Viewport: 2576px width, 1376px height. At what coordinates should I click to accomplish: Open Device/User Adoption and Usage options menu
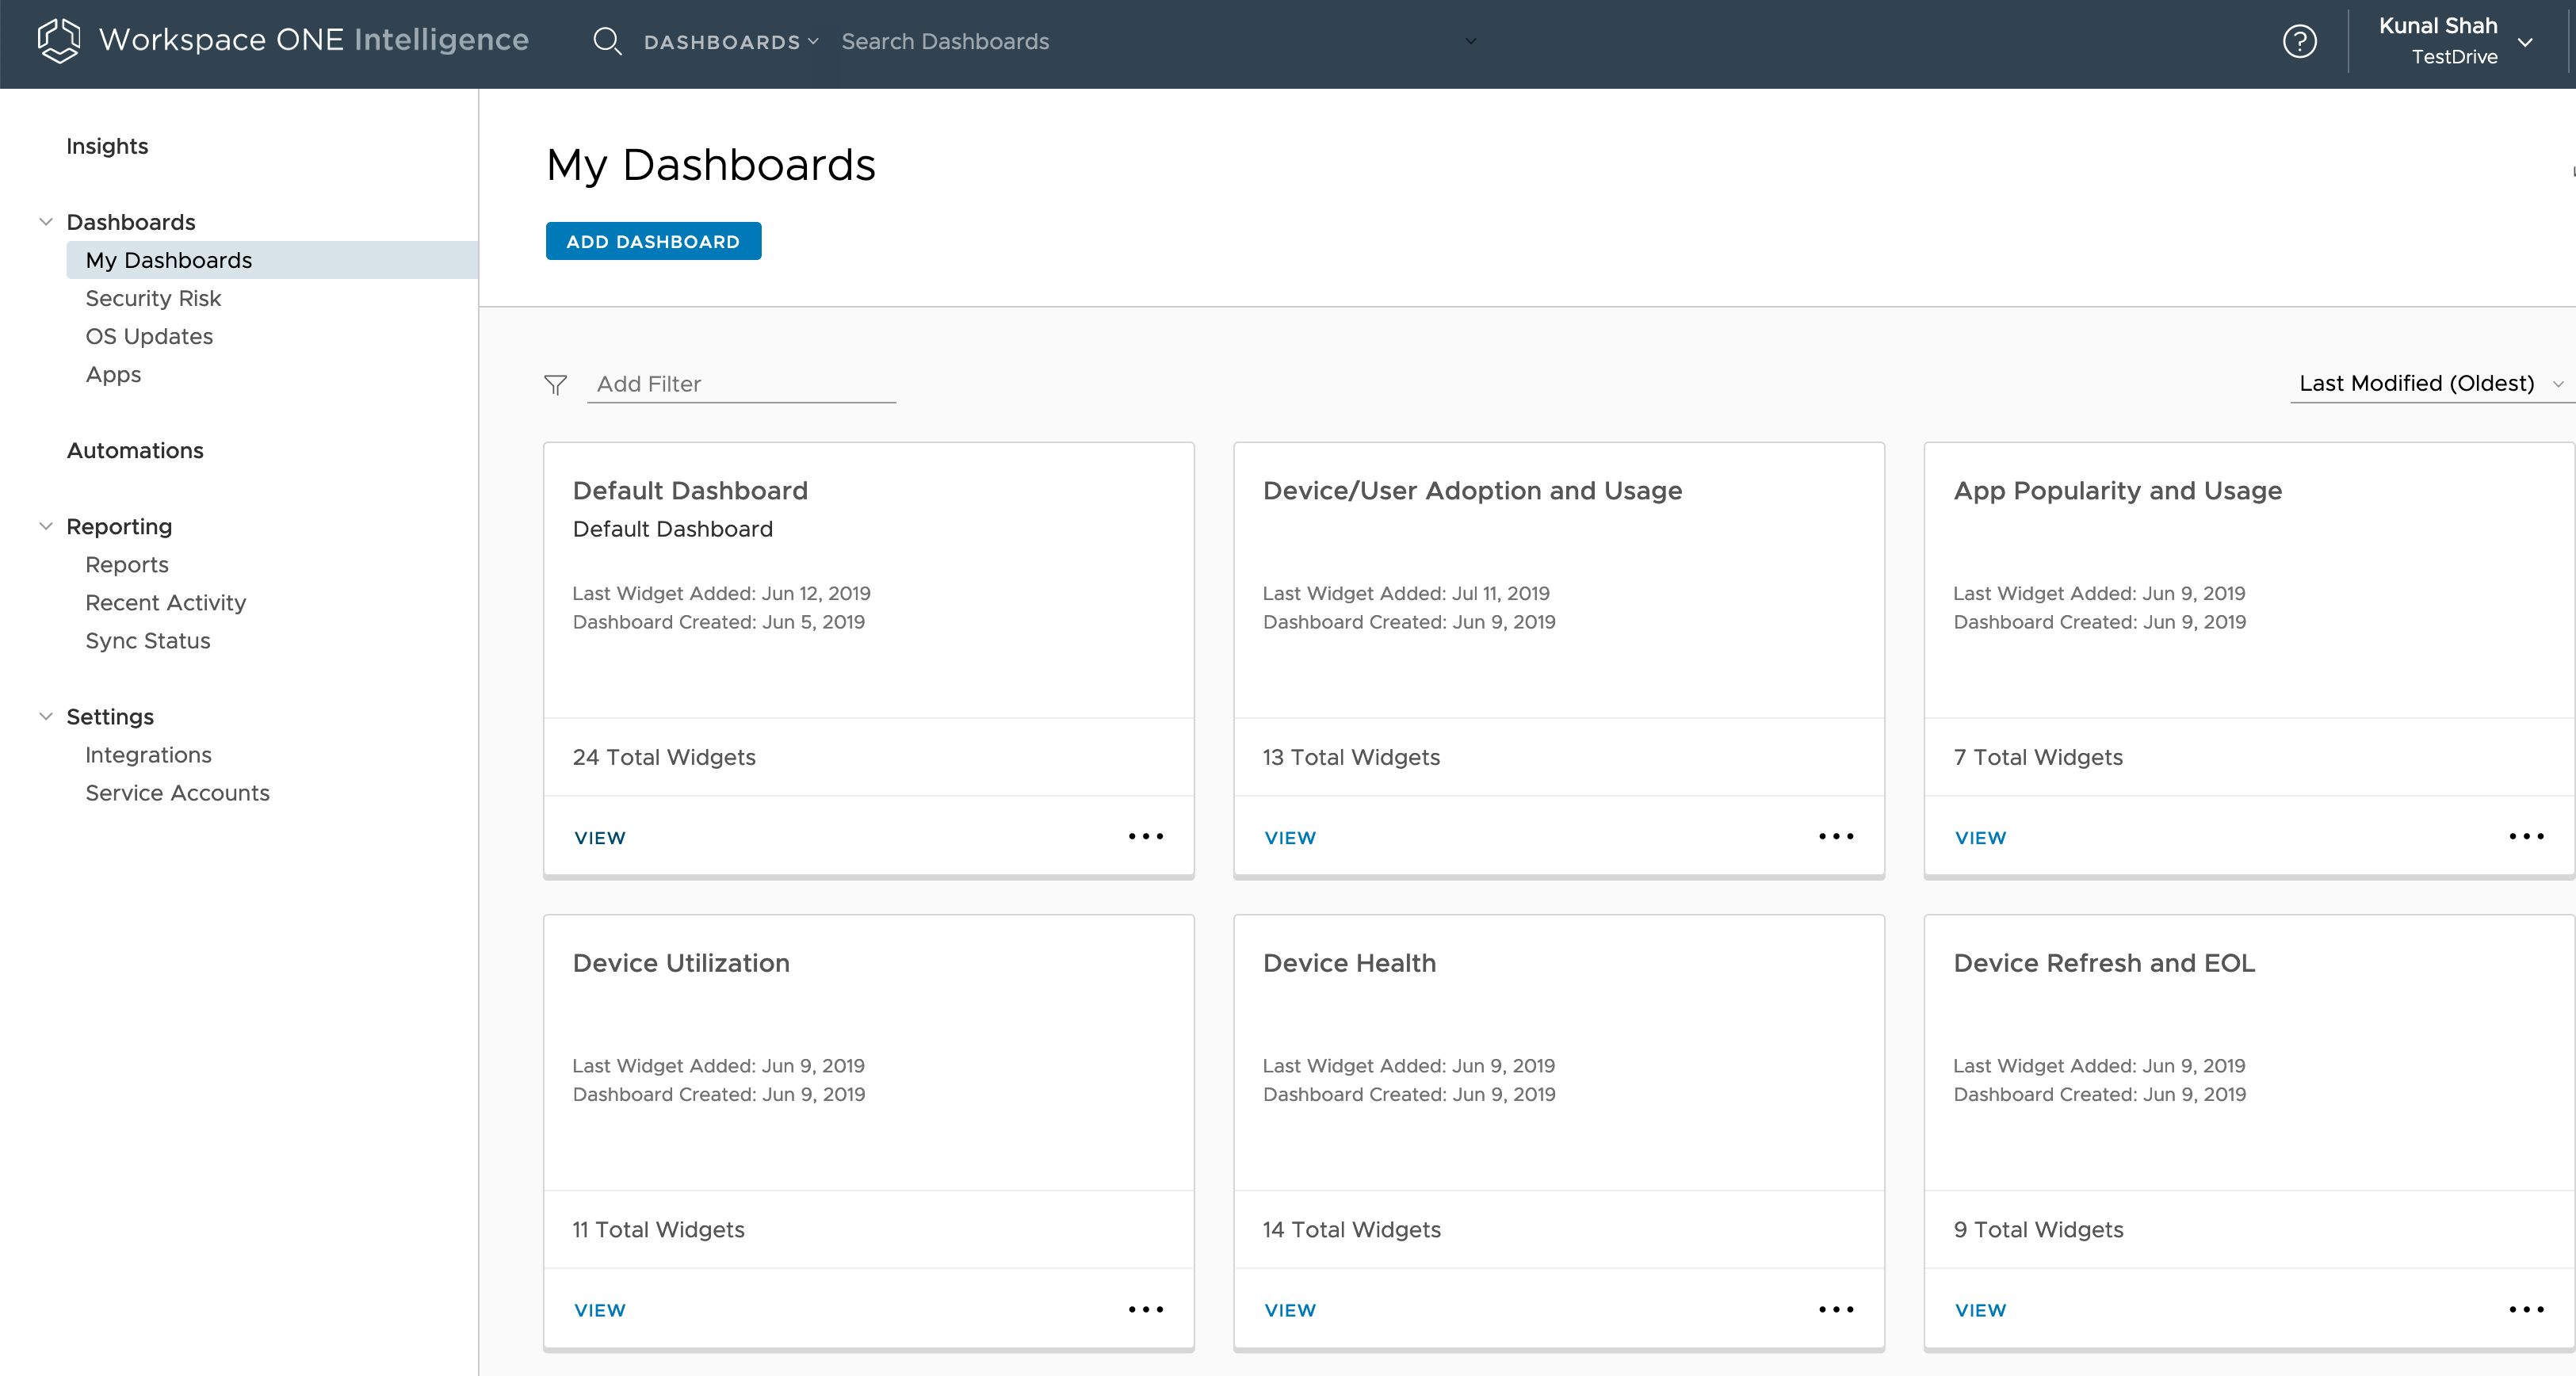(1835, 836)
